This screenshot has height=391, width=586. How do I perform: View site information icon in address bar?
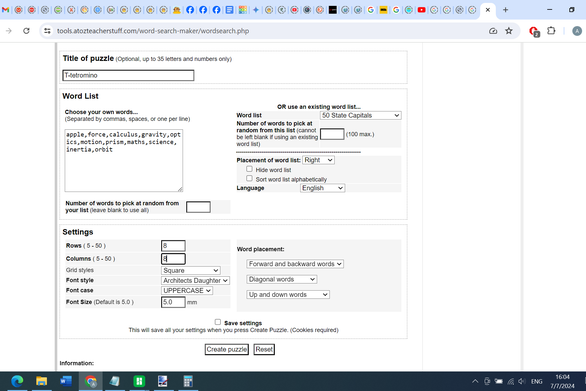pyautogui.click(x=47, y=31)
